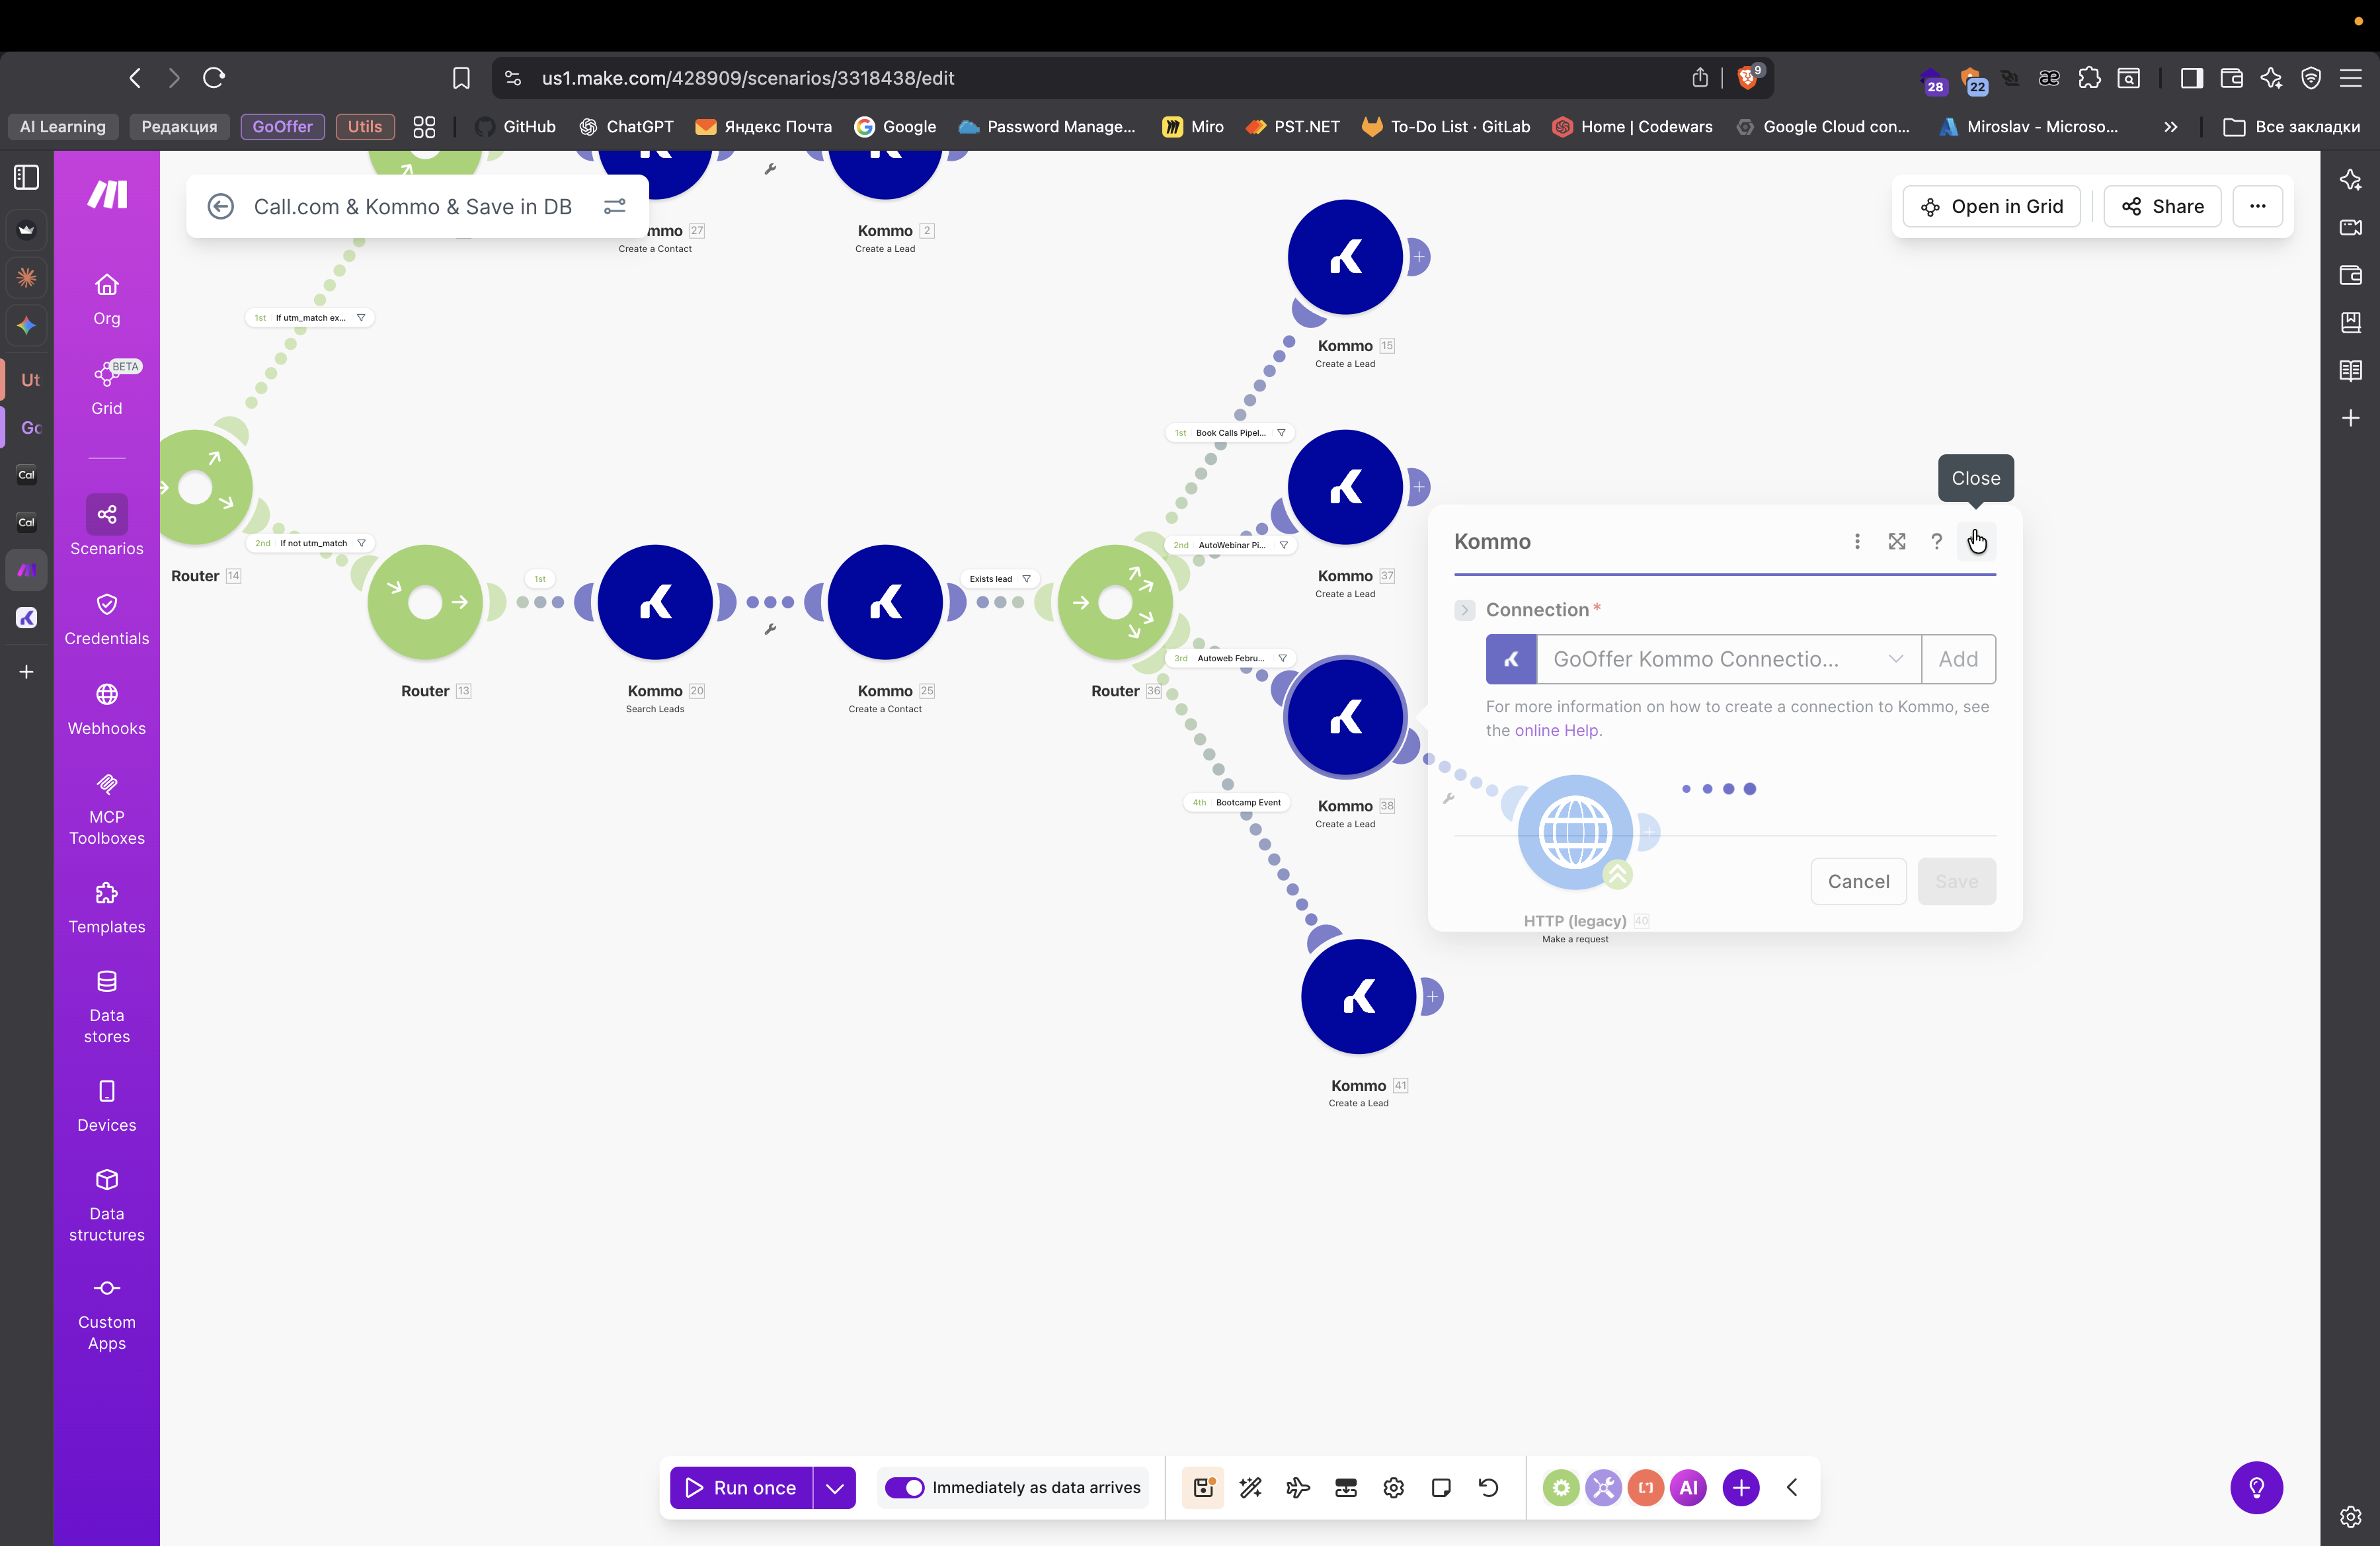The height and width of the screenshot is (1546, 2380).
Task: Click the undo arrow in the bottom toolbar
Action: click(1488, 1487)
